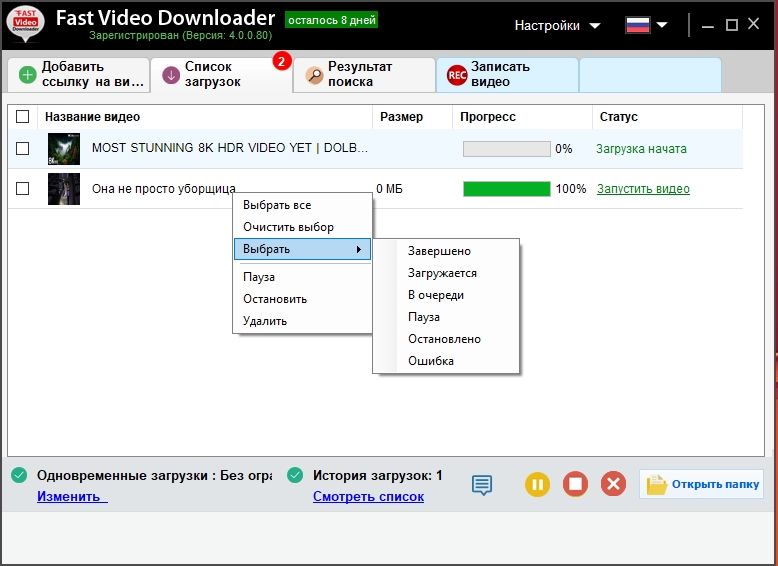778x566 pixels.
Task: Open the Результат поиска tab
Action: pyautogui.click(x=365, y=75)
